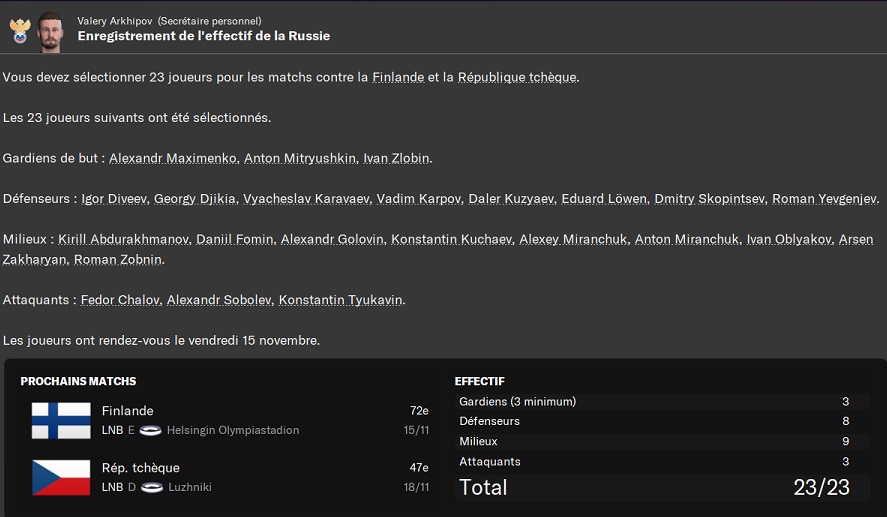The height and width of the screenshot is (517, 887).
Task: Open Alexandr Golovin's player link
Action: click(331, 240)
